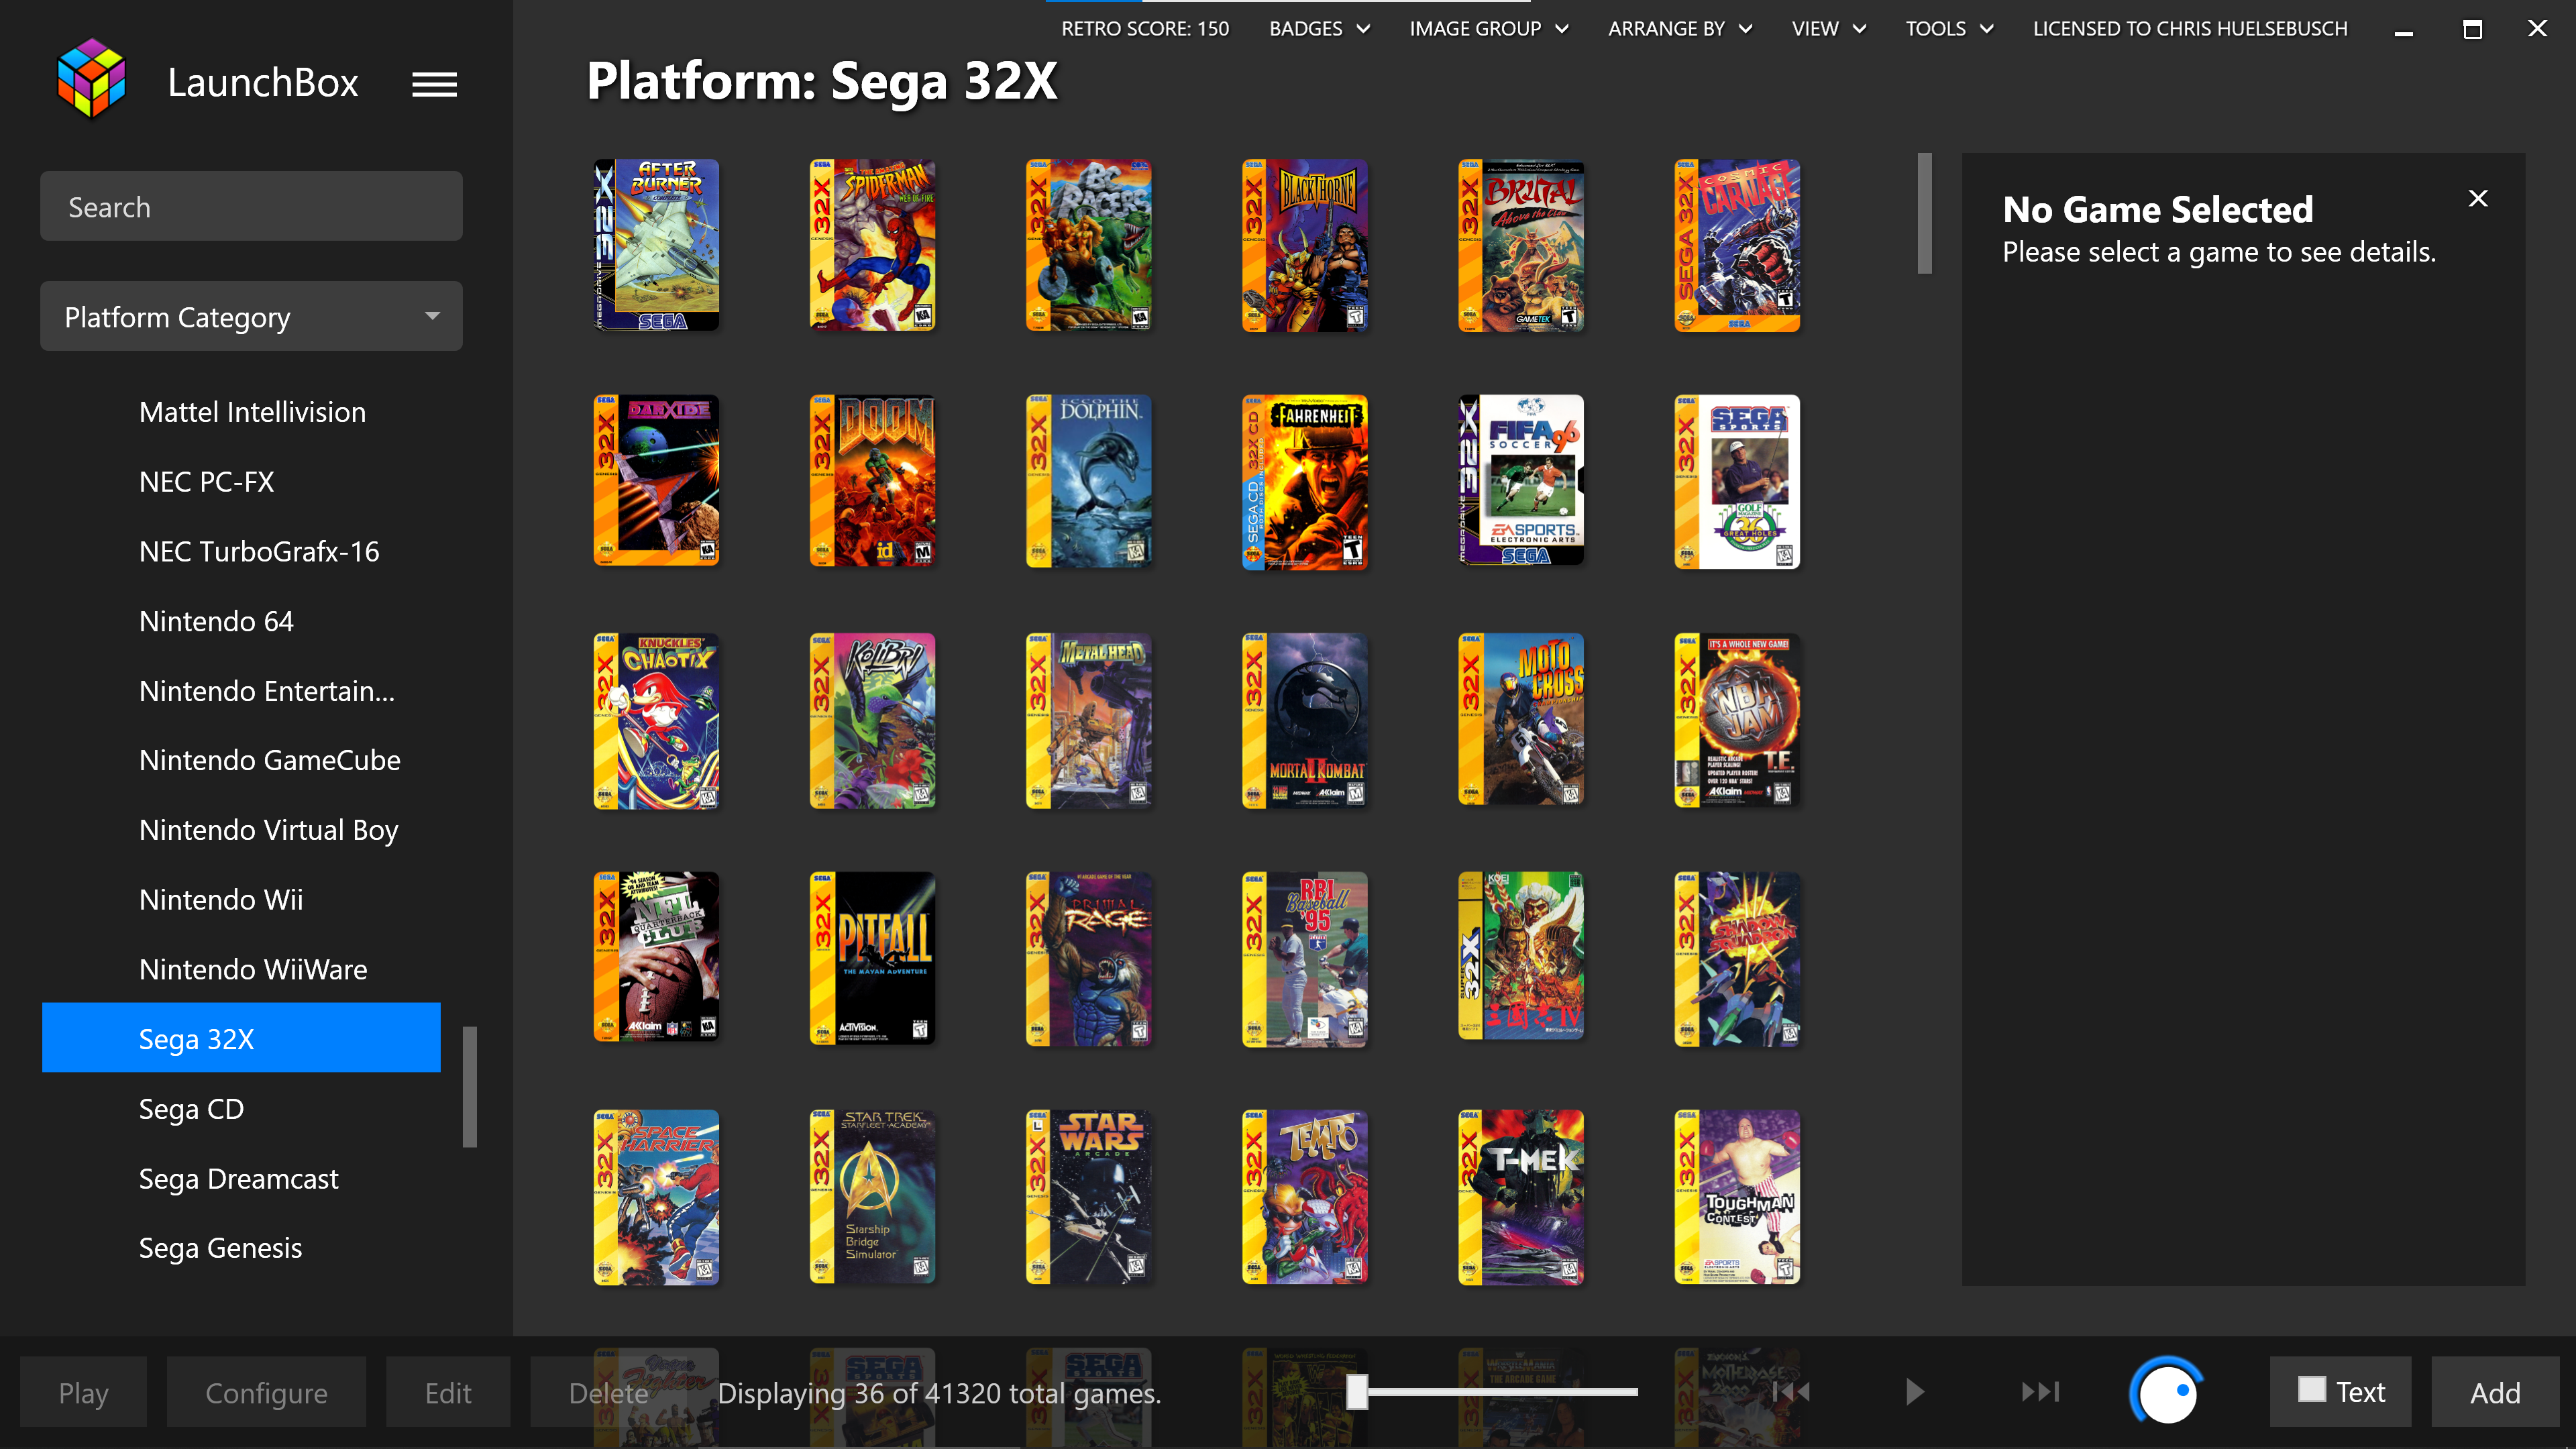2576x1449 pixels.
Task: Select Doom box art
Action: (x=872, y=481)
